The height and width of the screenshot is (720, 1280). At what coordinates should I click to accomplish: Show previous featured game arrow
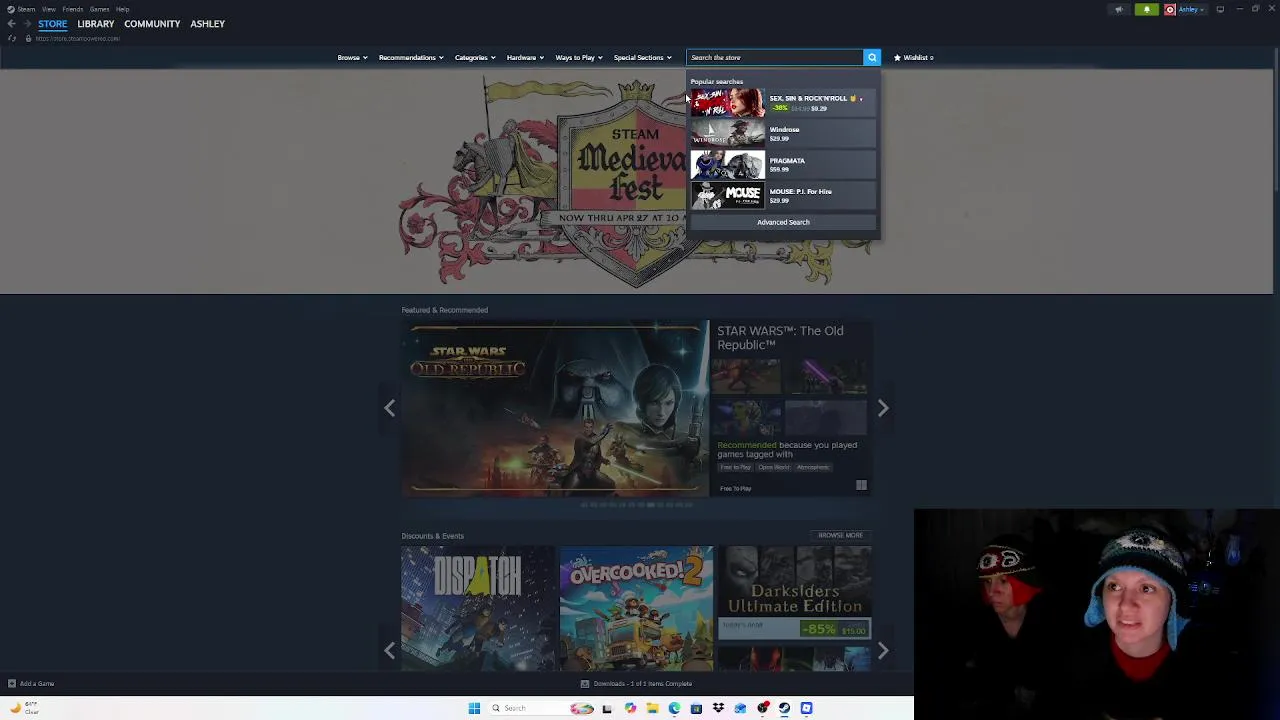point(390,408)
